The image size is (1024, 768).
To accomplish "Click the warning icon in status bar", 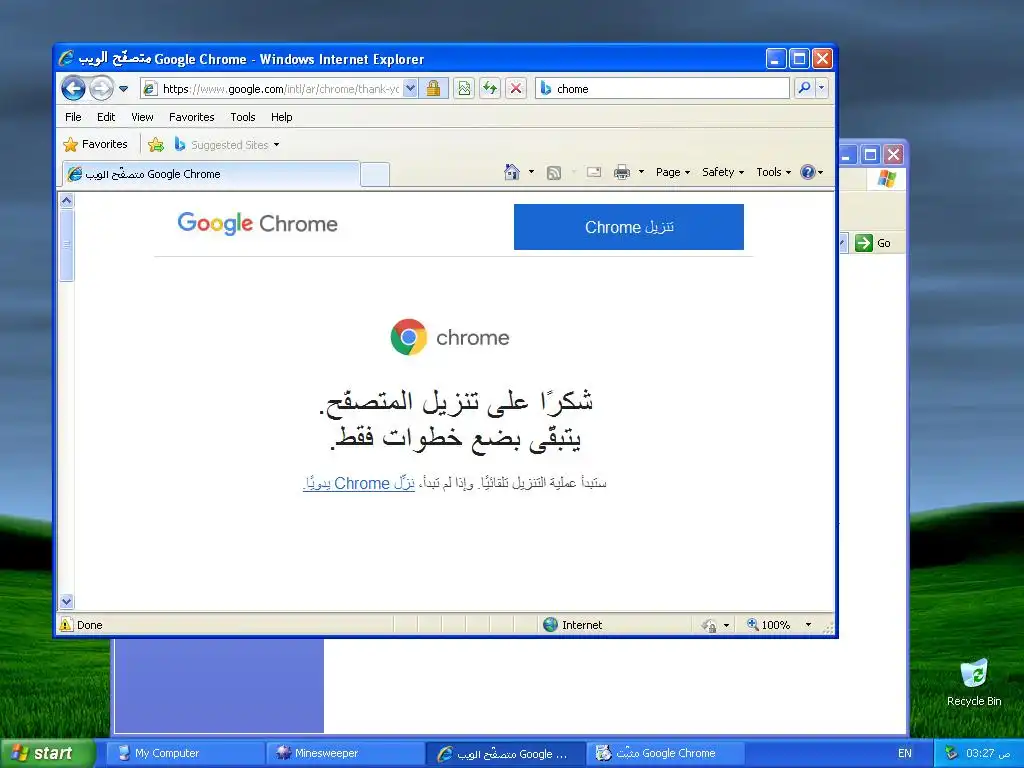I will (x=66, y=624).
